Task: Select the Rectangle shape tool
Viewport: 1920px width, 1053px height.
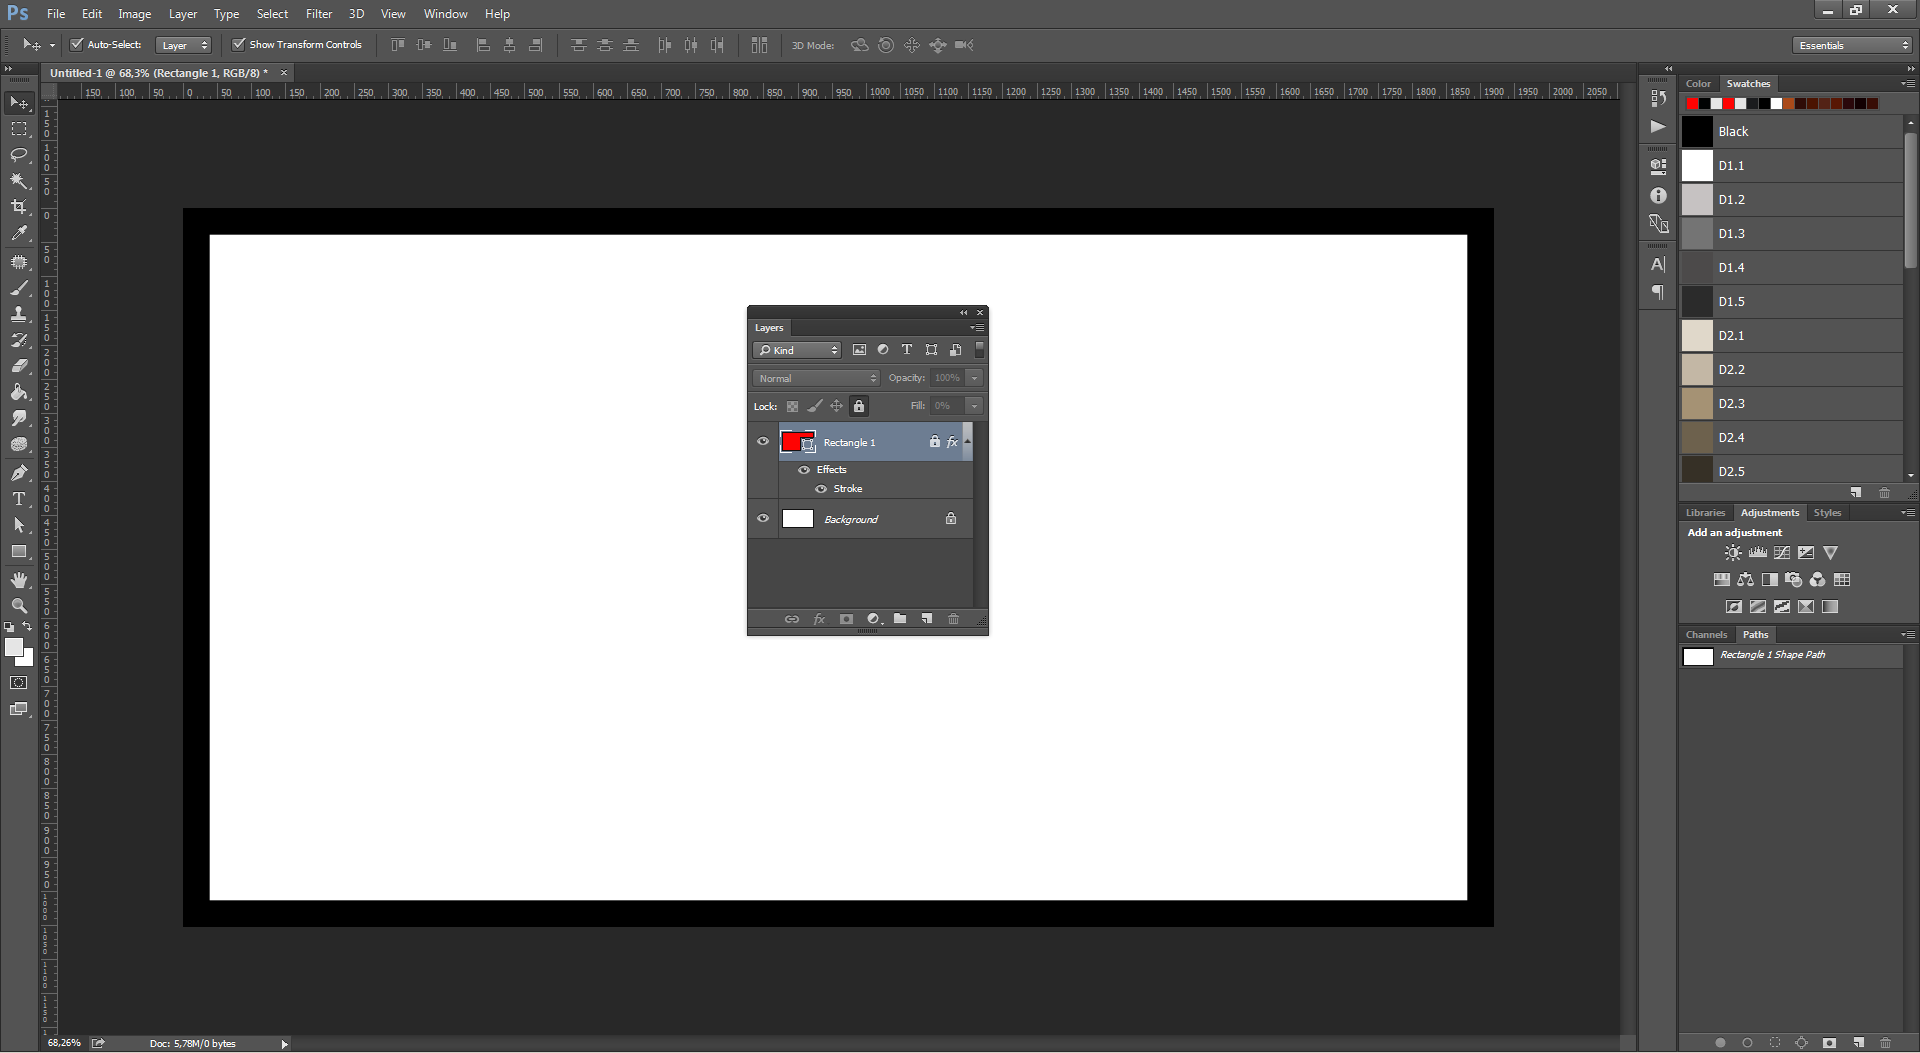Action: point(19,551)
